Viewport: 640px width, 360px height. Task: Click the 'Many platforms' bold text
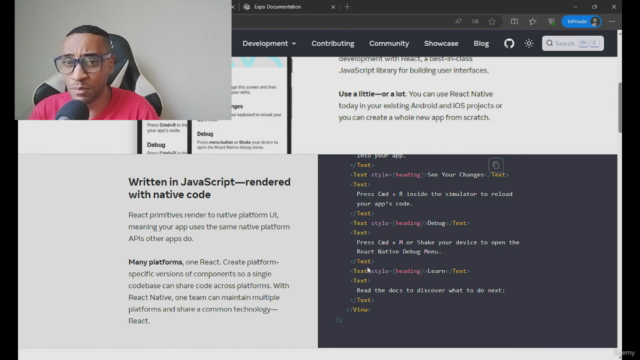(156, 262)
